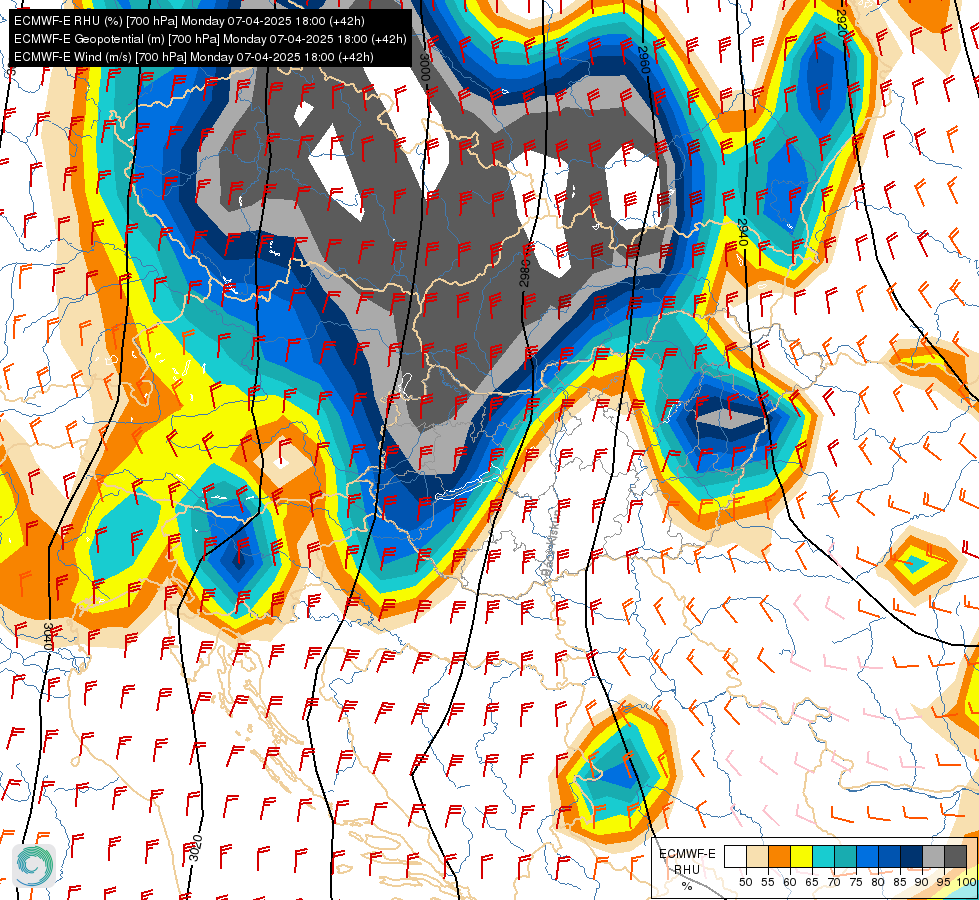Click the 2960 contour label
The image size is (979, 900).
click(644, 59)
